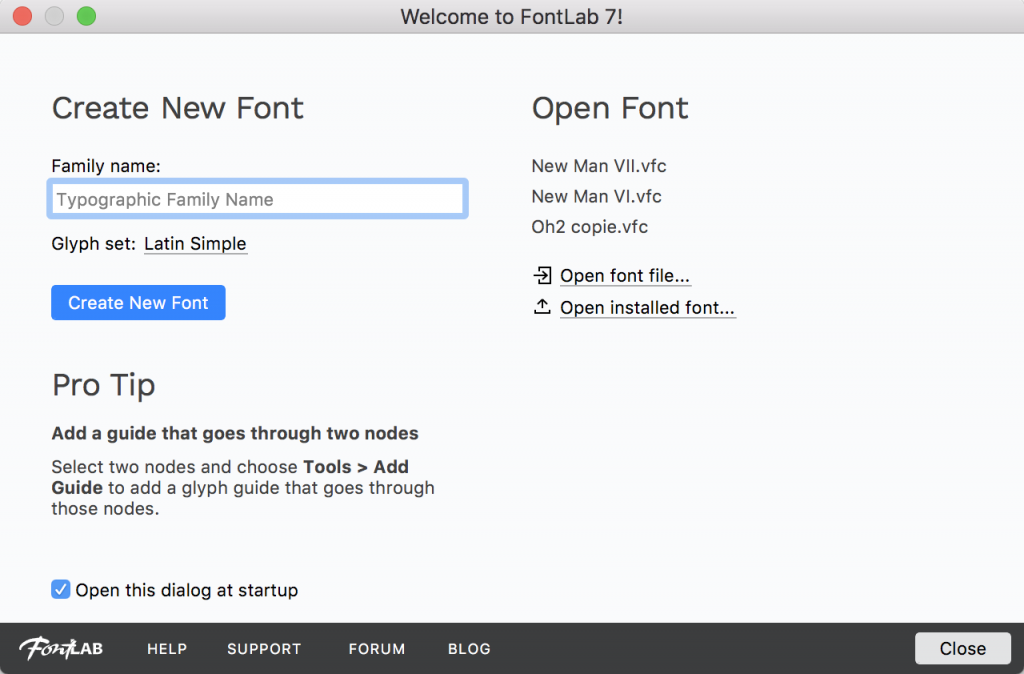1024x674 pixels.
Task: Visit the FORUM footer link
Action: [377, 649]
